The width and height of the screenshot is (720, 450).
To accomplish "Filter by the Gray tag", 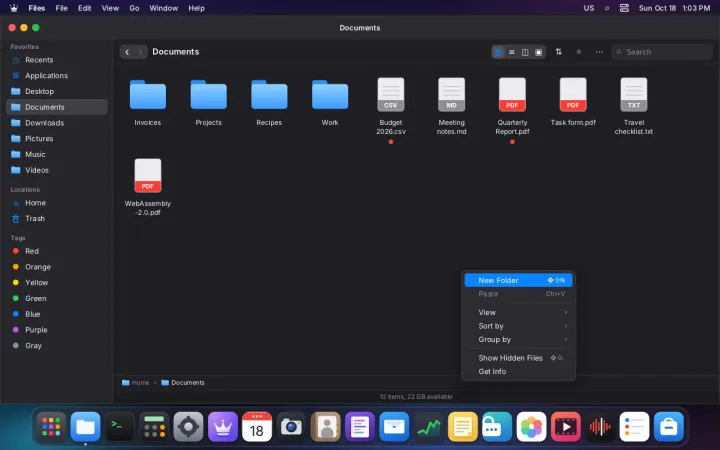I will point(57,346).
